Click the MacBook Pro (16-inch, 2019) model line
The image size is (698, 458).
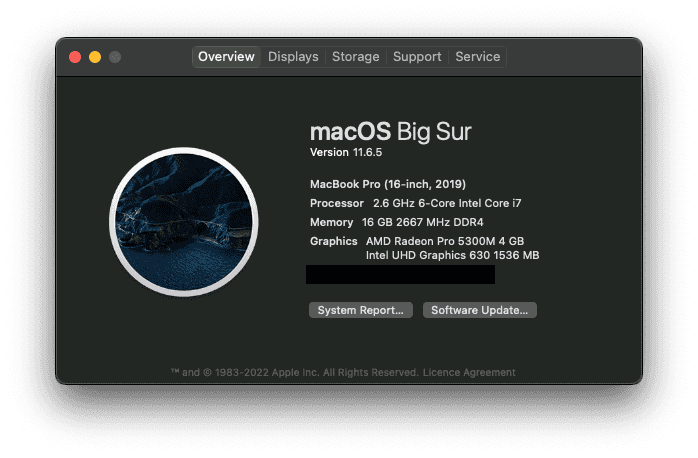click(388, 184)
